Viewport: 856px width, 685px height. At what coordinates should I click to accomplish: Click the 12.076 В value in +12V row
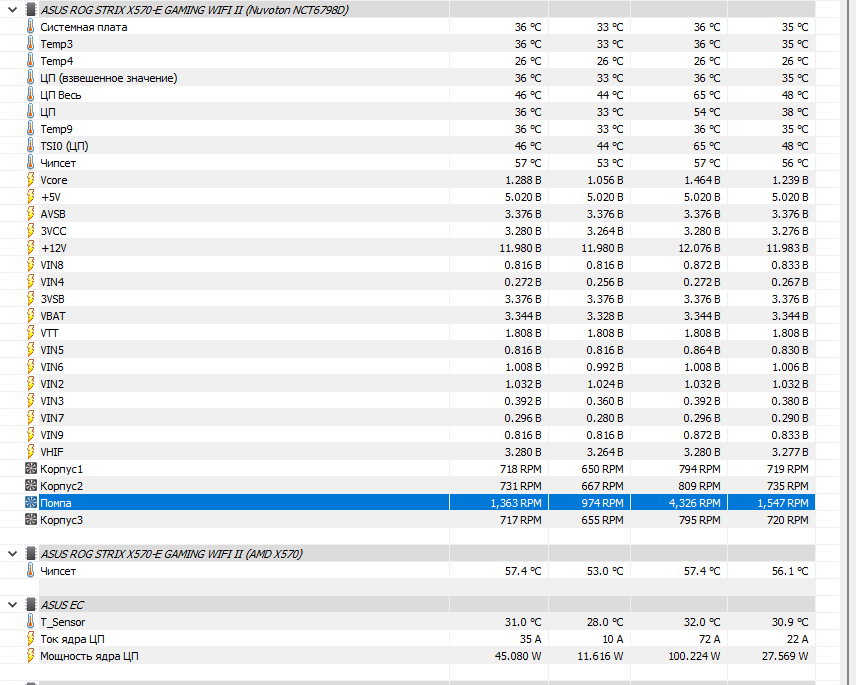(699, 248)
